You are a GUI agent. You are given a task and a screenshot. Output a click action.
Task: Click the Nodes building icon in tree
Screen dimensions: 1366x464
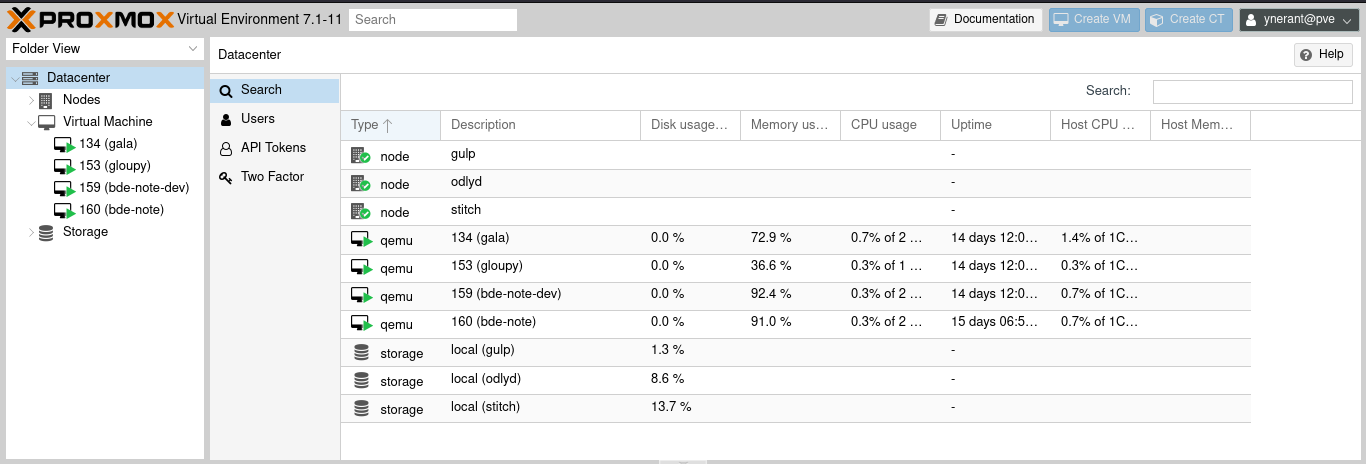coord(46,100)
